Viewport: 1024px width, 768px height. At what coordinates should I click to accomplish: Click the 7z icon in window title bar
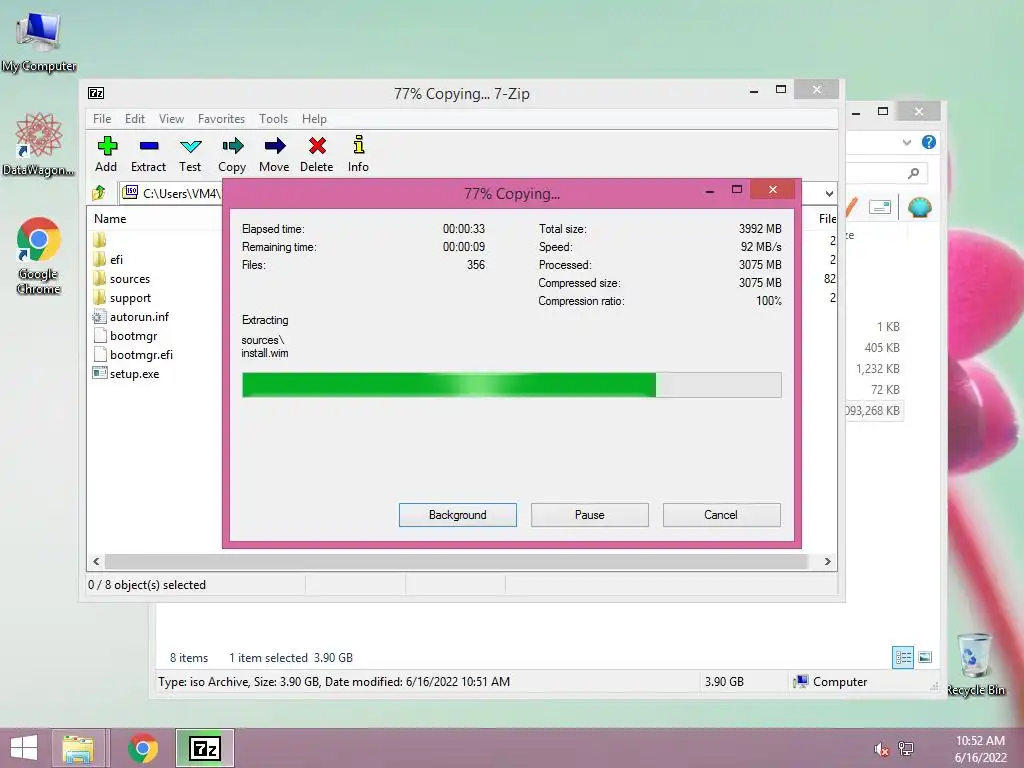[96, 93]
